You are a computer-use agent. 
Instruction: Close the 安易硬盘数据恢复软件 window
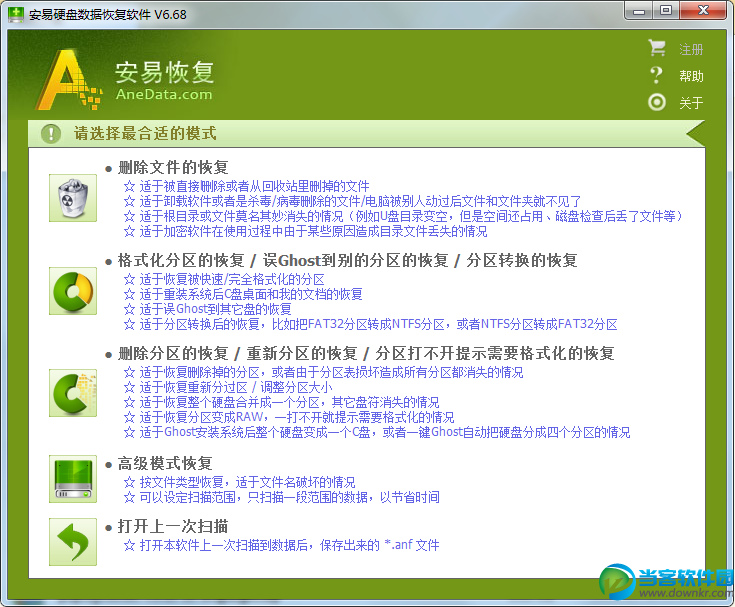click(703, 11)
